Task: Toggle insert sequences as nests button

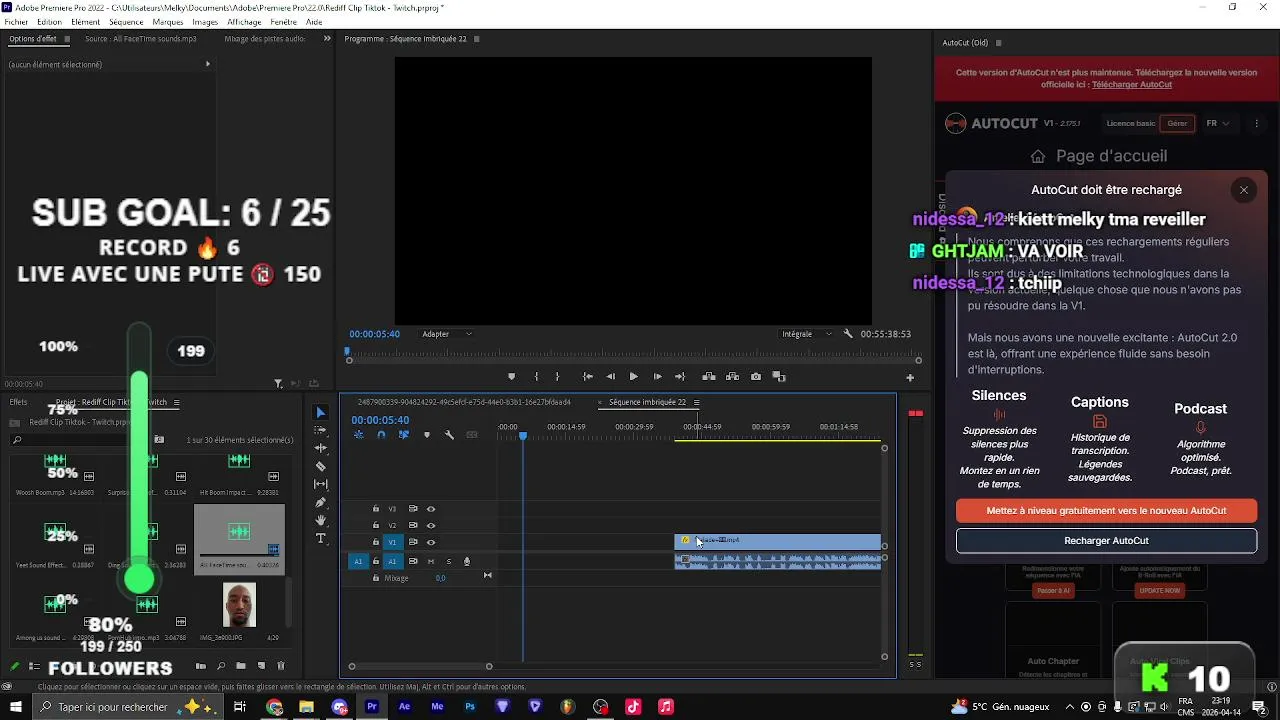Action: pos(359,435)
